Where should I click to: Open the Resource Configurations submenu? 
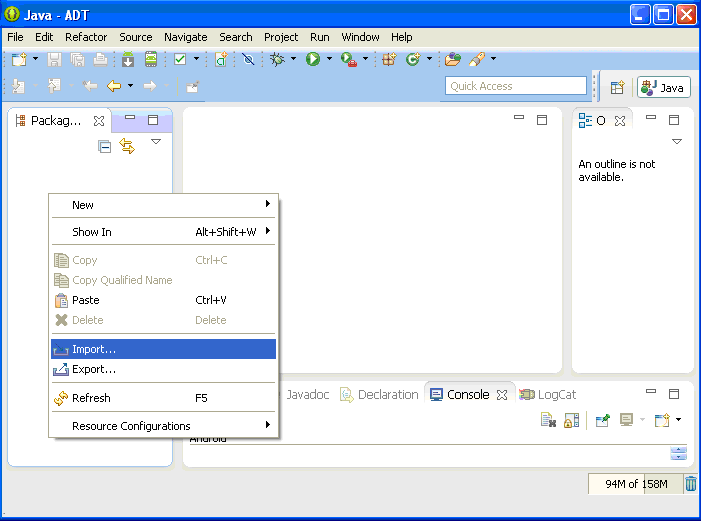click(x=163, y=426)
